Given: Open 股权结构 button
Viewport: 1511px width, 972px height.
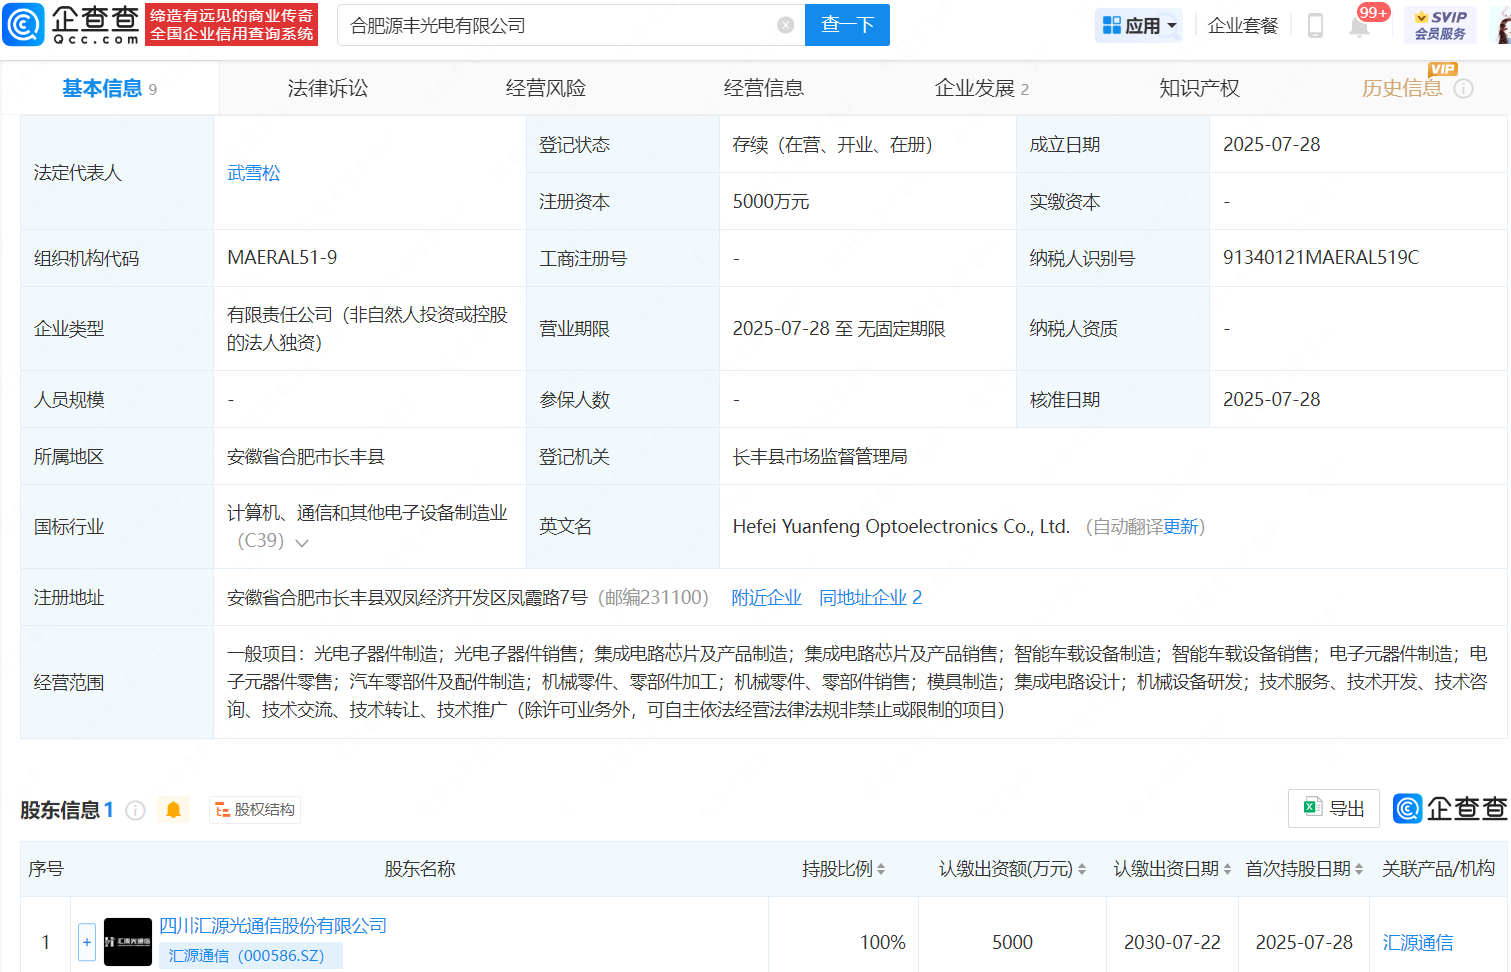Looking at the screenshot, I should [255, 810].
